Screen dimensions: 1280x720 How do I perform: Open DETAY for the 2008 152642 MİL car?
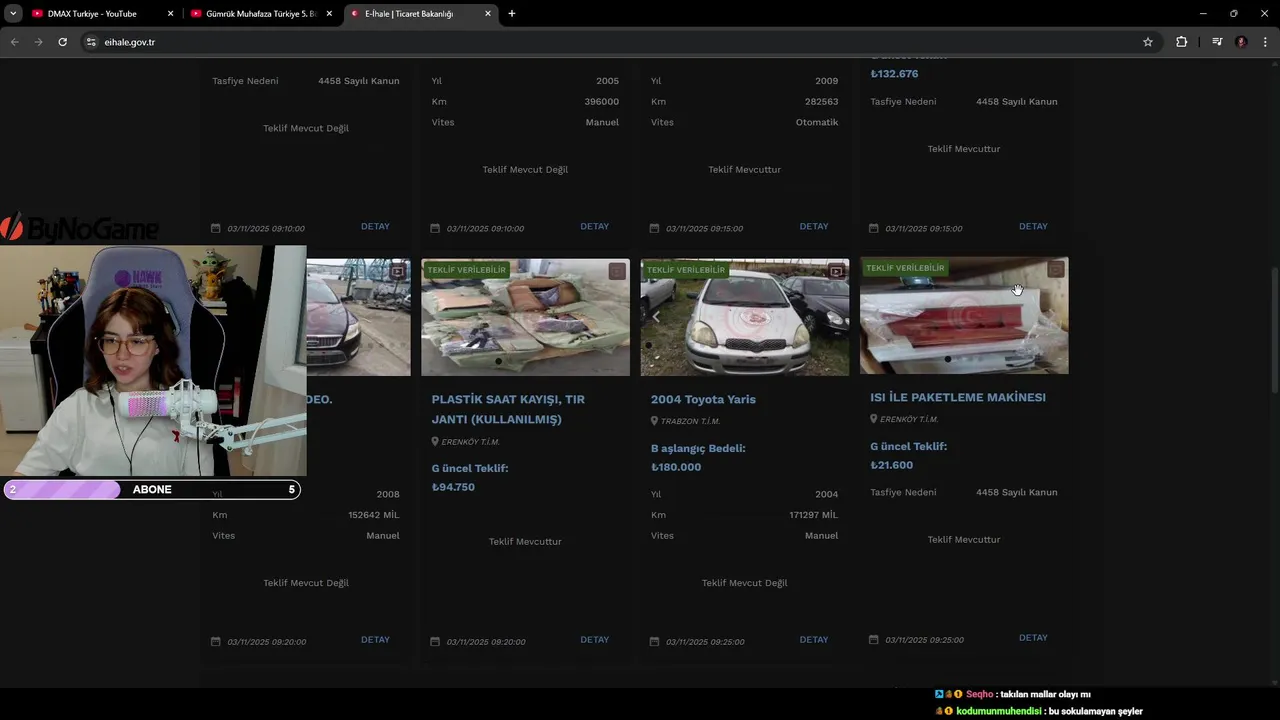point(375,639)
